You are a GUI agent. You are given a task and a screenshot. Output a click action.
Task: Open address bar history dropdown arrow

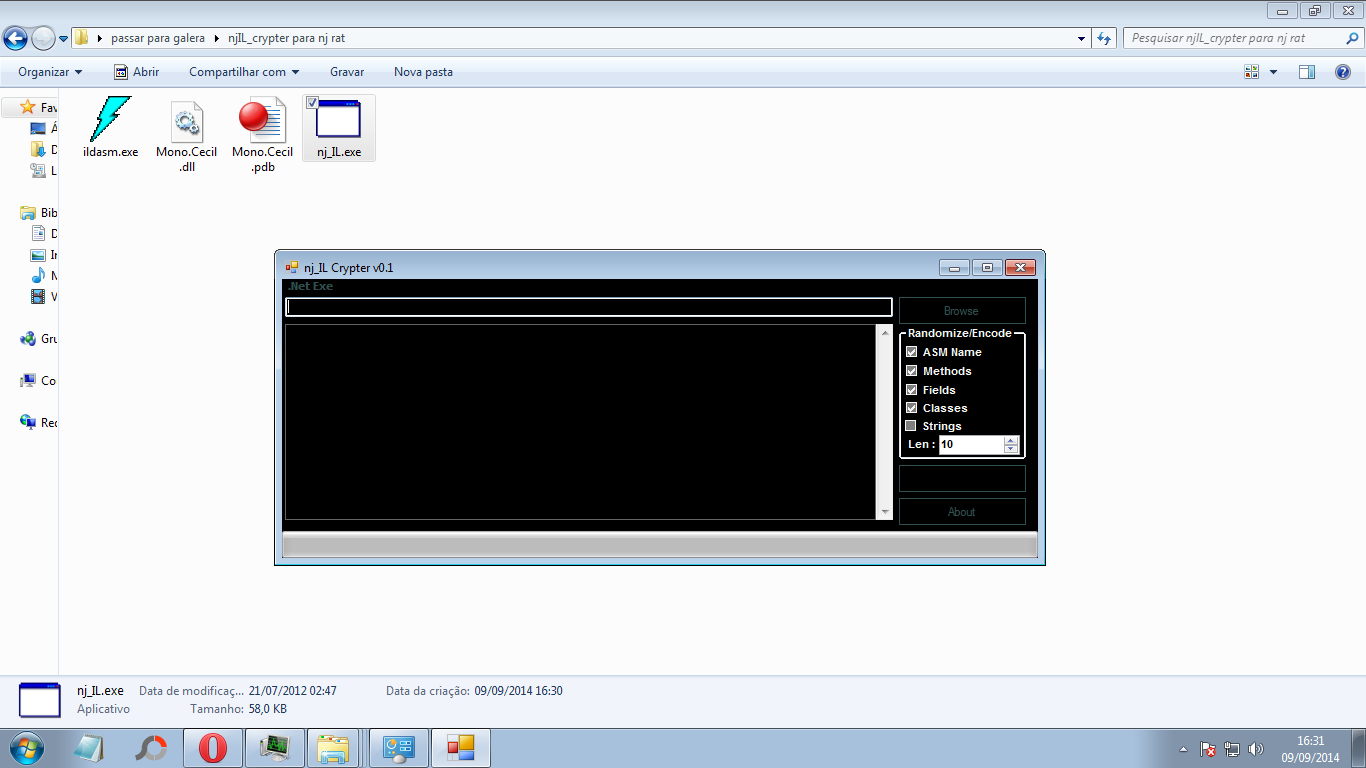click(1082, 39)
